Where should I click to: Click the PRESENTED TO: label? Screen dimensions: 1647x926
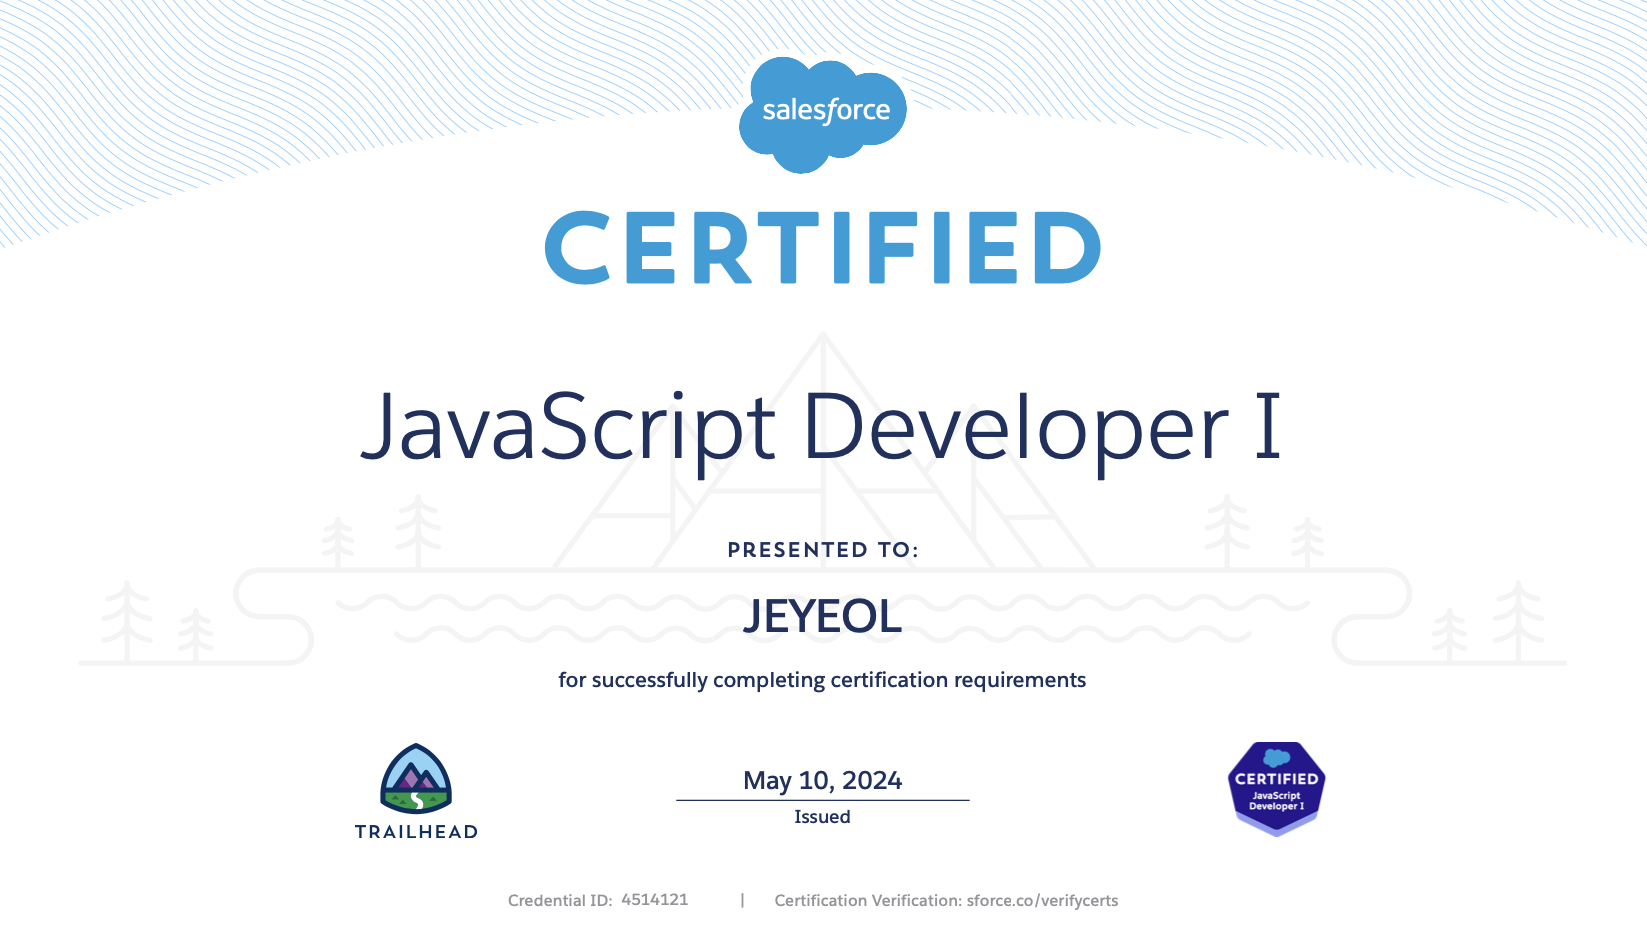[x=822, y=550]
